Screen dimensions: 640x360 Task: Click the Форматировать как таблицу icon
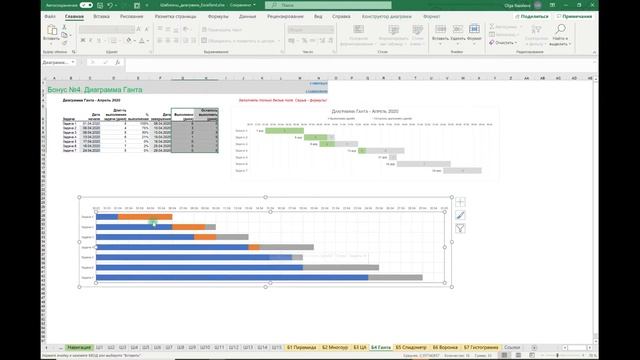tap(393, 29)
